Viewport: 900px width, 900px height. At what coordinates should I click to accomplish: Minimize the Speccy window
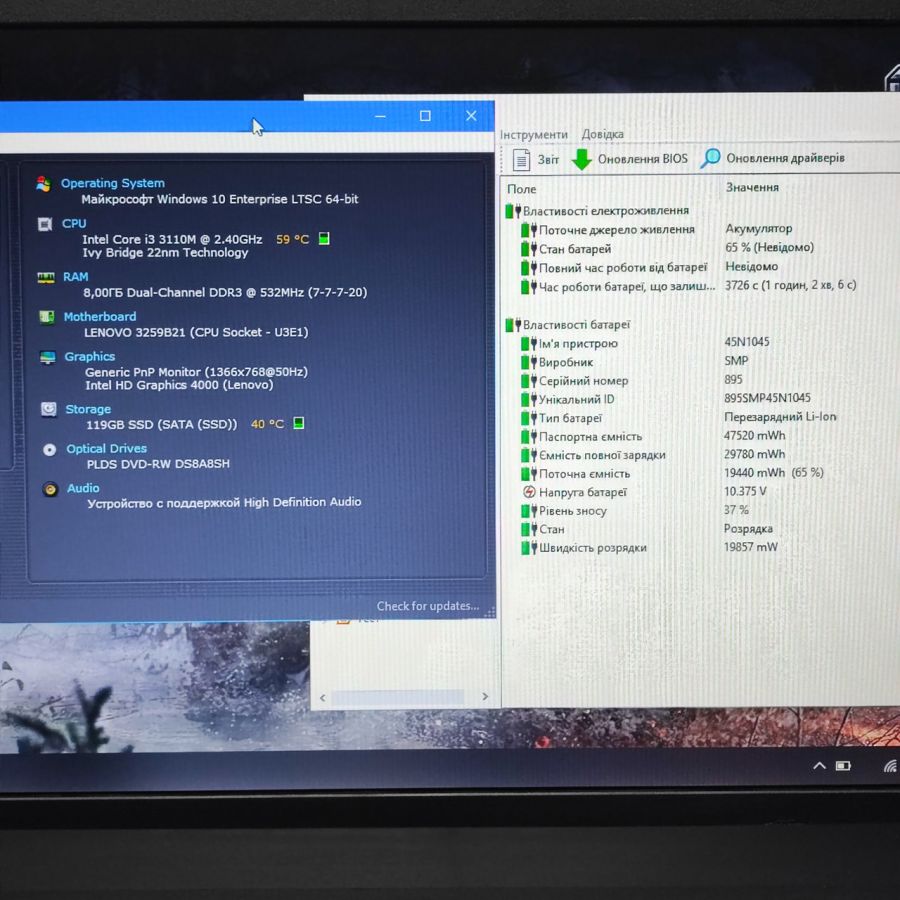click(380, 116)
